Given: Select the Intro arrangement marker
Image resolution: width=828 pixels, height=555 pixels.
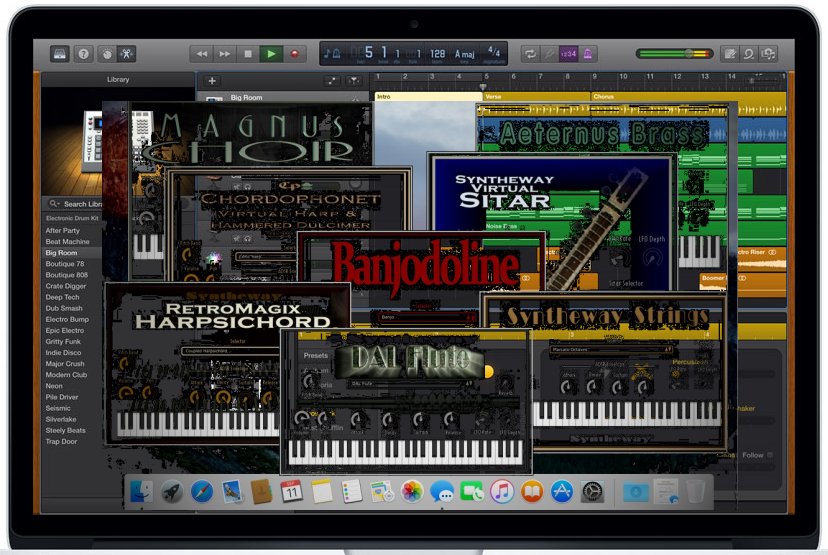Looking at the screenshot, I should coord(428,97).
